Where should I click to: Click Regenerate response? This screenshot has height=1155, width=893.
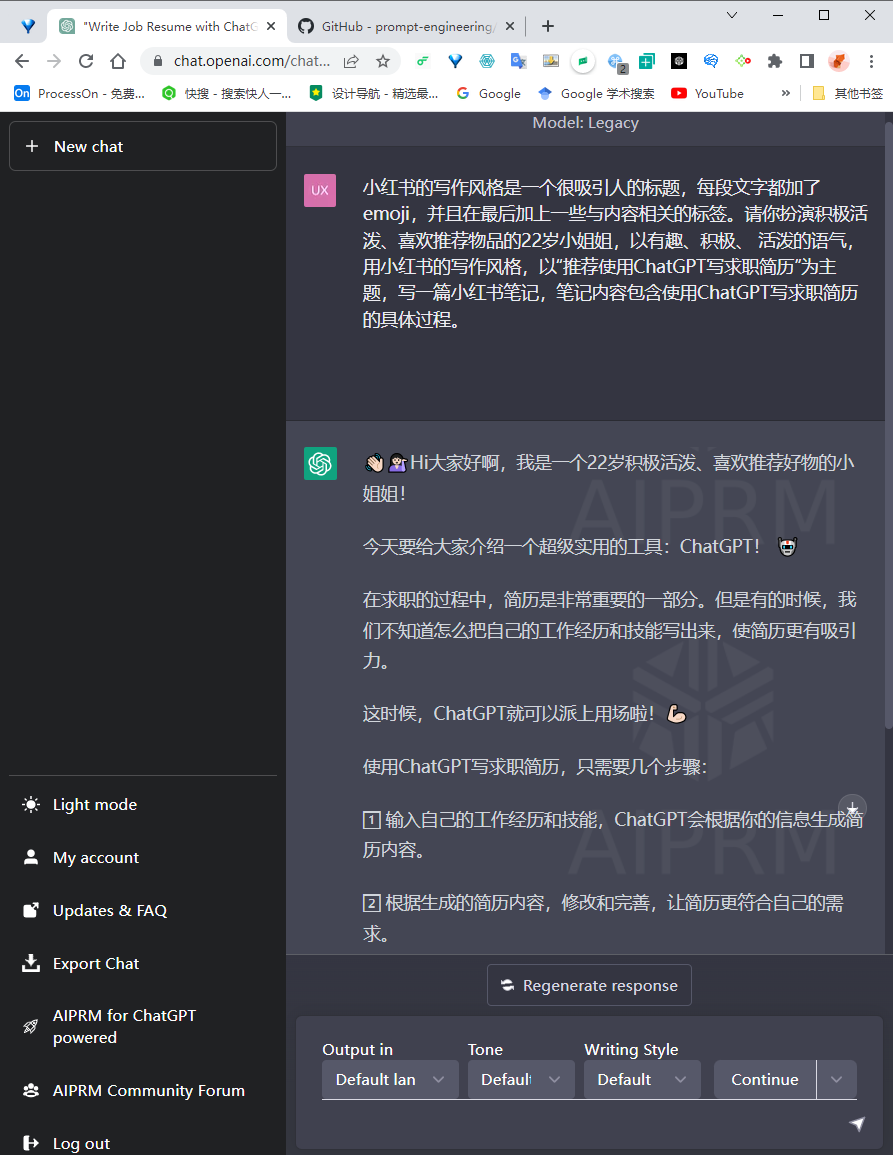[x=589, y=985]
